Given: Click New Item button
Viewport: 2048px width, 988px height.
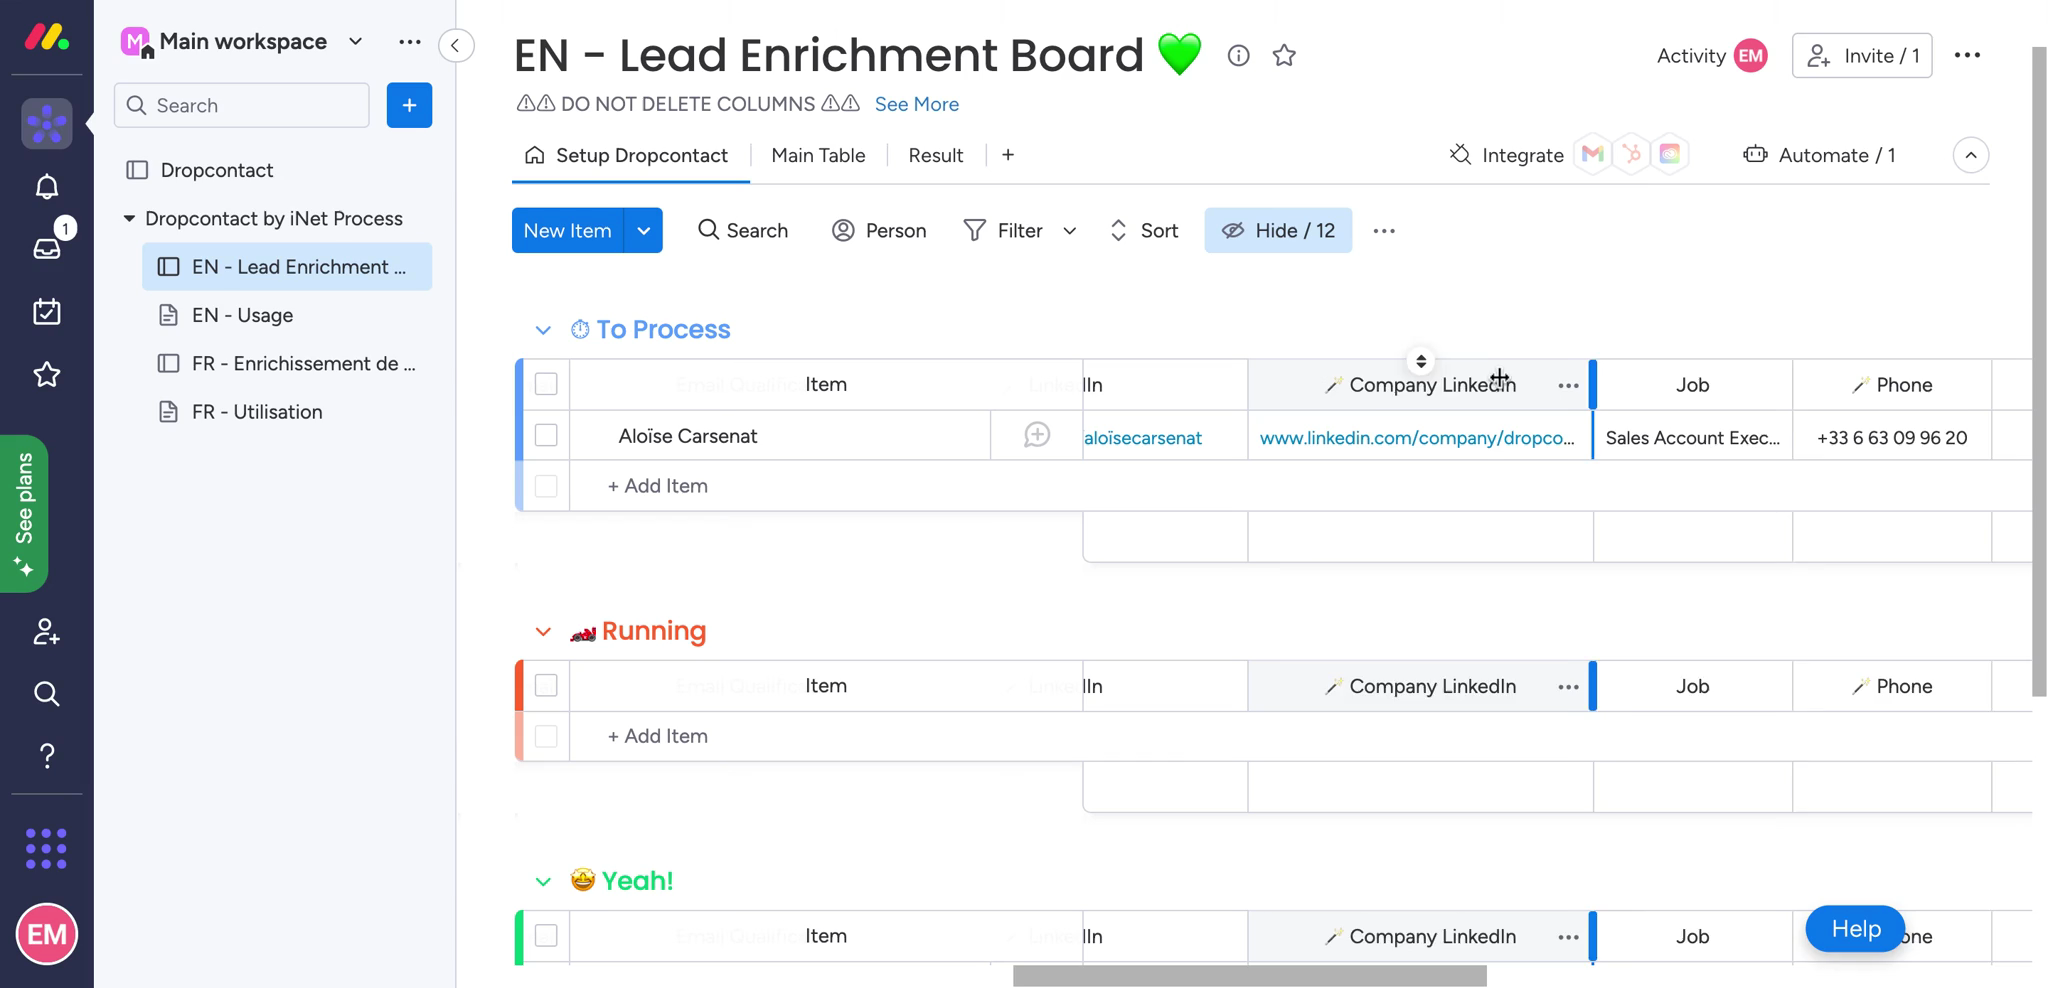Looking at the screenshot, I should point(567,231).
